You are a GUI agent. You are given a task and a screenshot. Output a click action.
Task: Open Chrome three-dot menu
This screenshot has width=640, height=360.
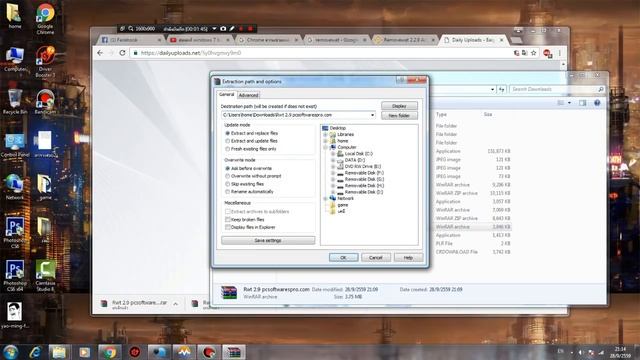(x=560, y=53)
